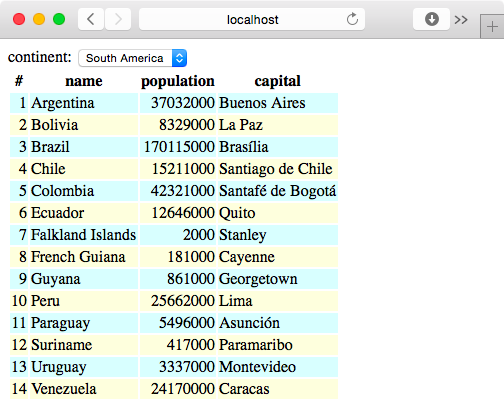
Task: Open the Safari downloads button
Action: click(x=432, y=19)
